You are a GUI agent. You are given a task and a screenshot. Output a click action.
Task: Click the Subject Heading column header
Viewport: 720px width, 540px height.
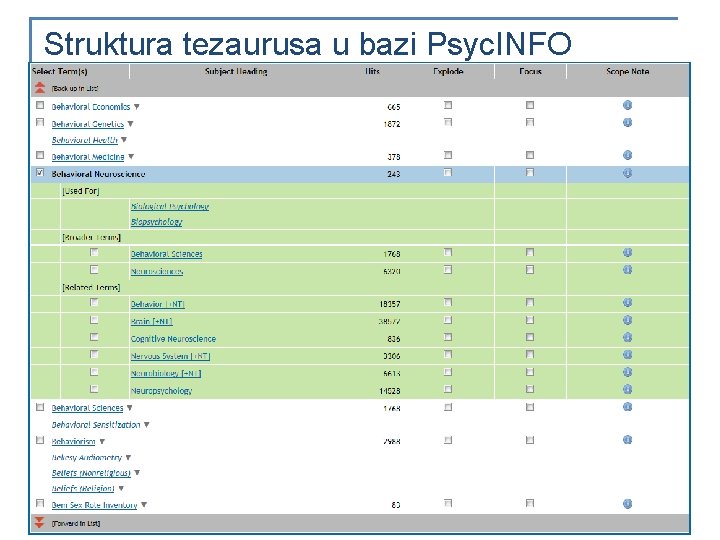(x=236, y=71)
